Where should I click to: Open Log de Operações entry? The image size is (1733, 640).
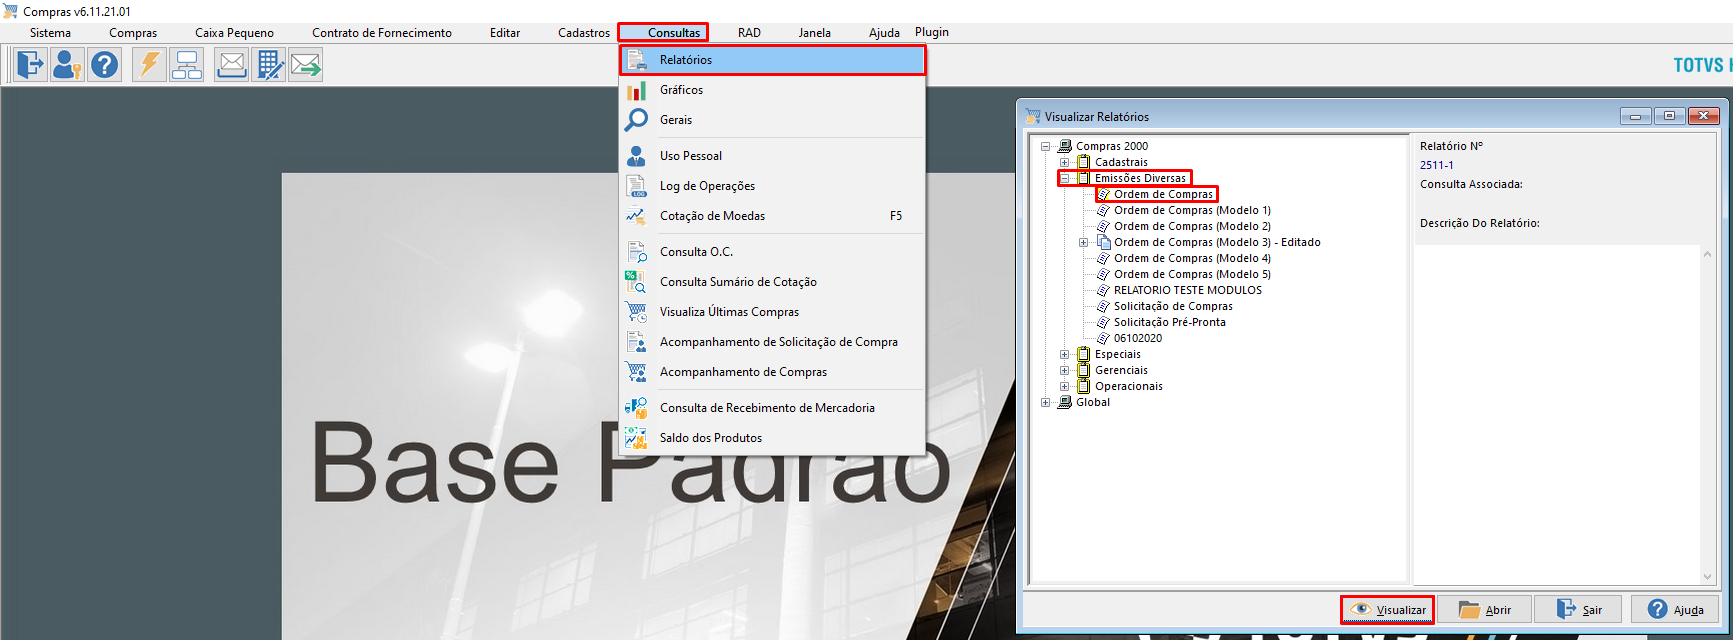(772, 186)
